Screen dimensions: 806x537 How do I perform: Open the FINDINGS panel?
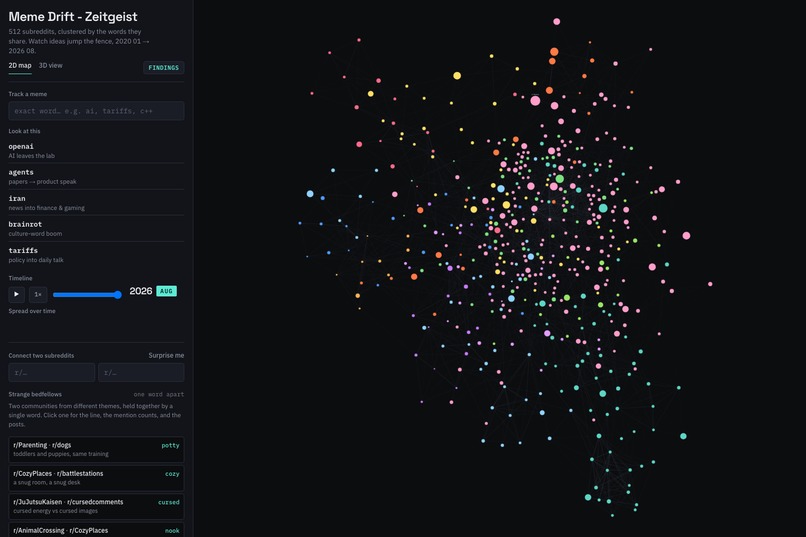[x=163, y=67]
